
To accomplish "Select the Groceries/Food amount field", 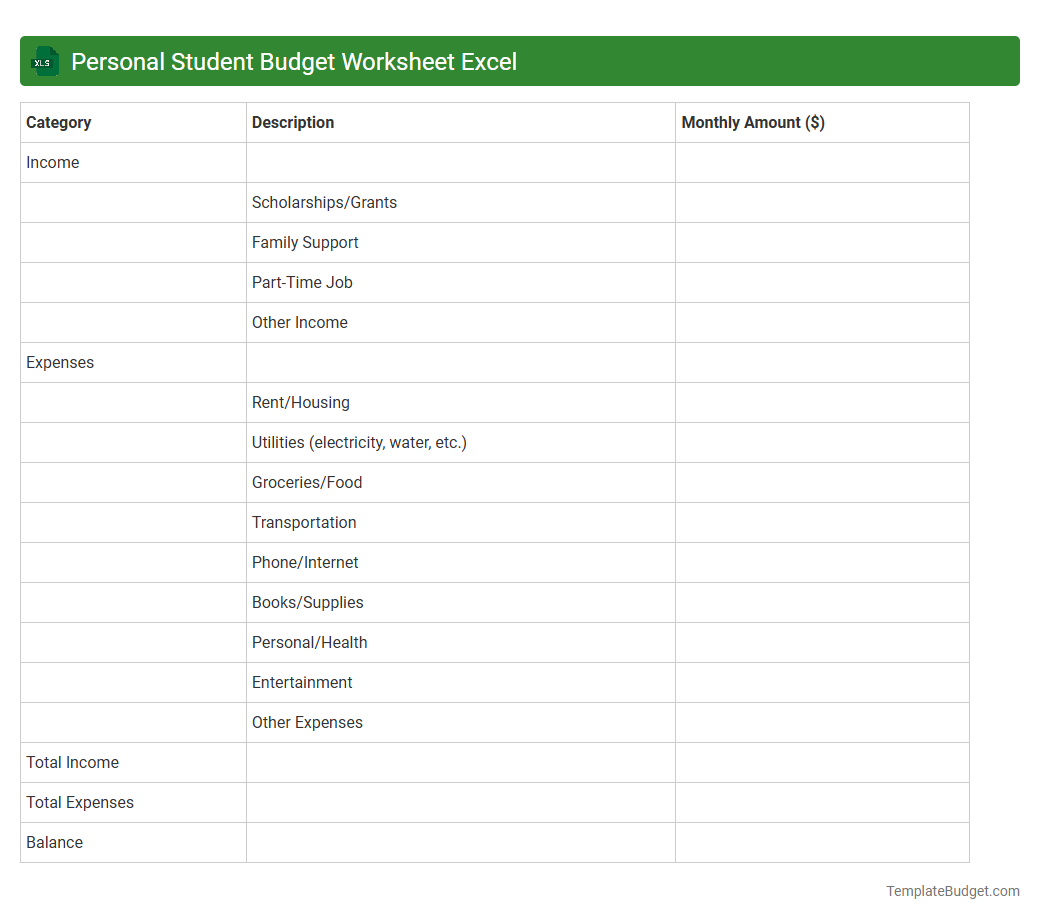I will pyautogui.click(x=822, y=482).
